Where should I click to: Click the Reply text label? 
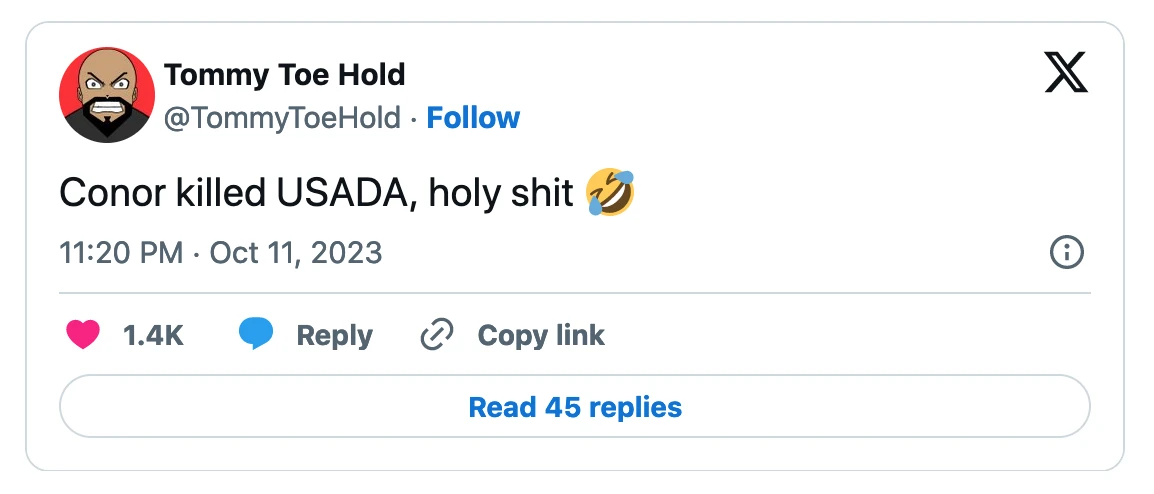(334, 335)
